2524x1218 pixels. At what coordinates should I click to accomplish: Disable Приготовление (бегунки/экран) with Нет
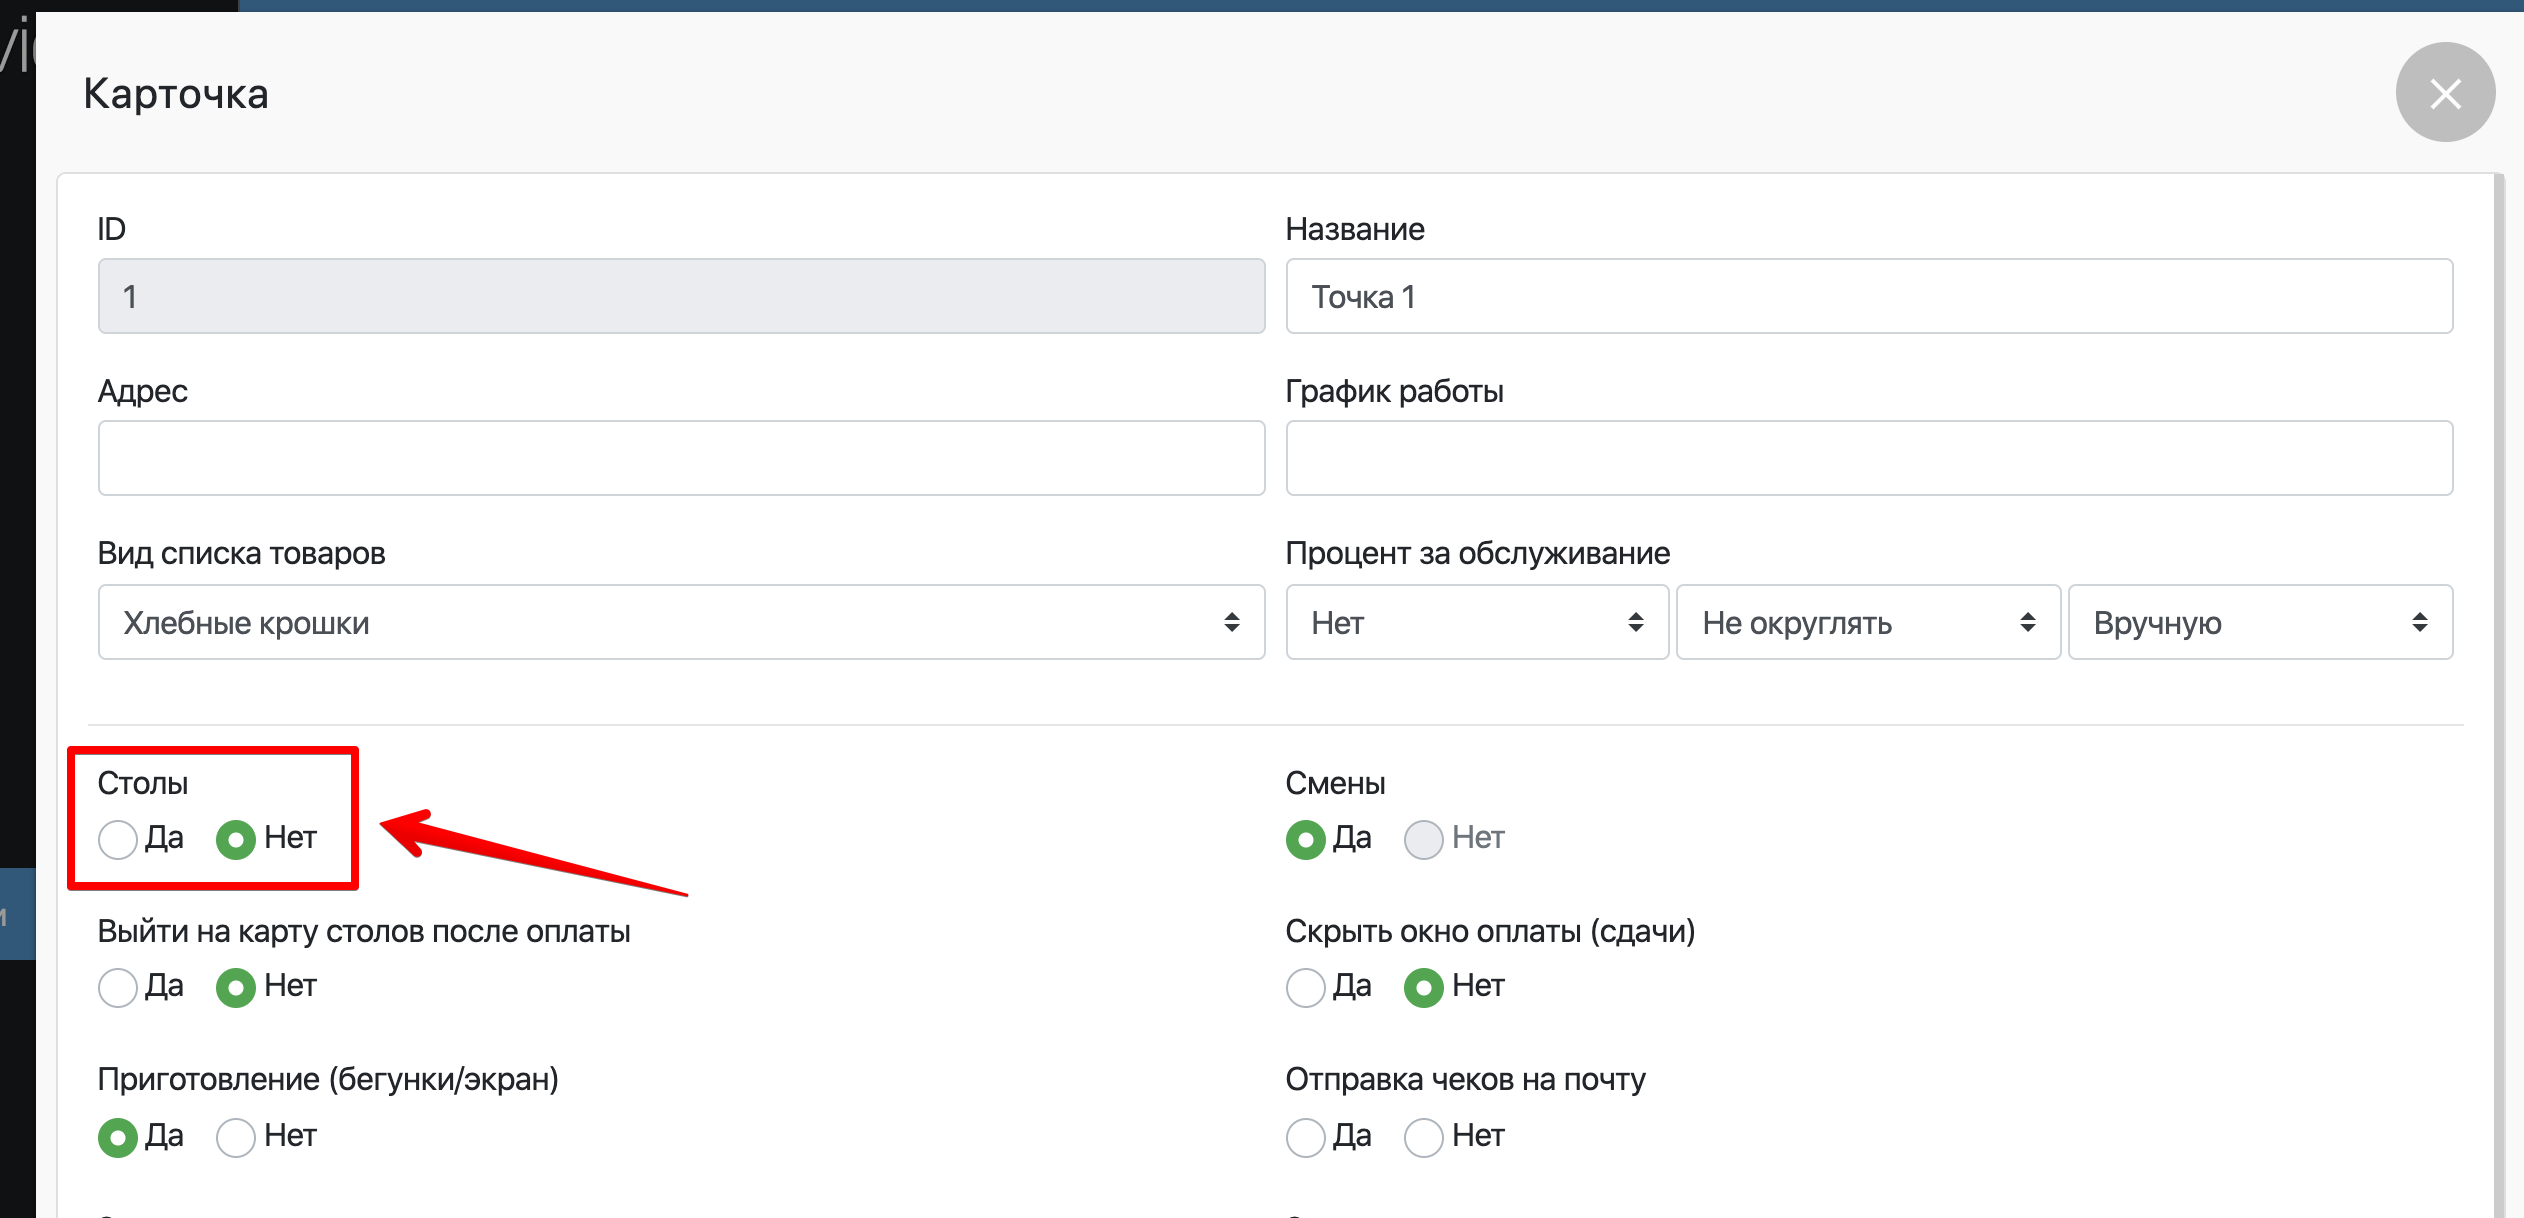tap(236, 1137)
